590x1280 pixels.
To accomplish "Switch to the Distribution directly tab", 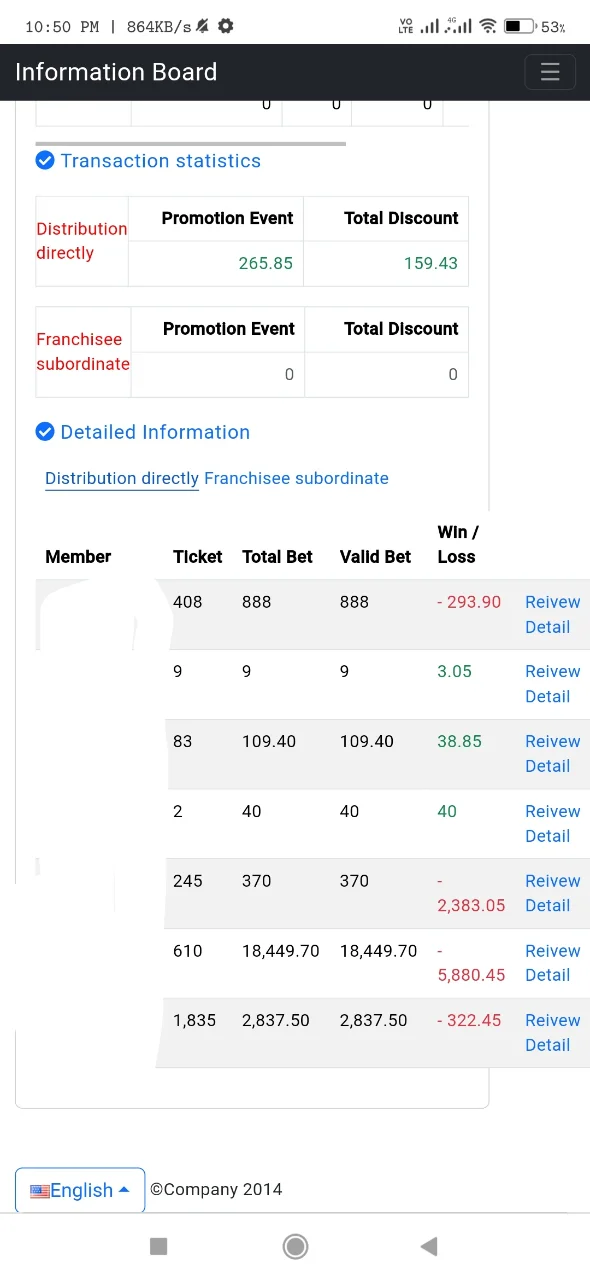I will 122,478.
